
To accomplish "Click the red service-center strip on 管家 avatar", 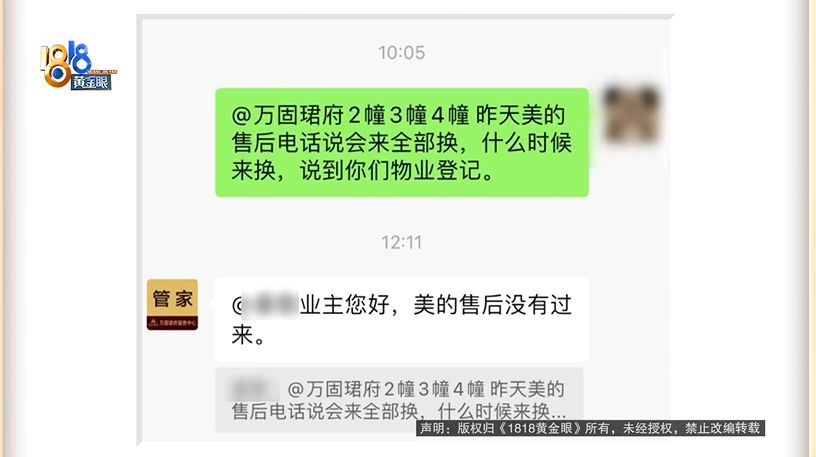I will pyautogui.click(x=172, y=323).
